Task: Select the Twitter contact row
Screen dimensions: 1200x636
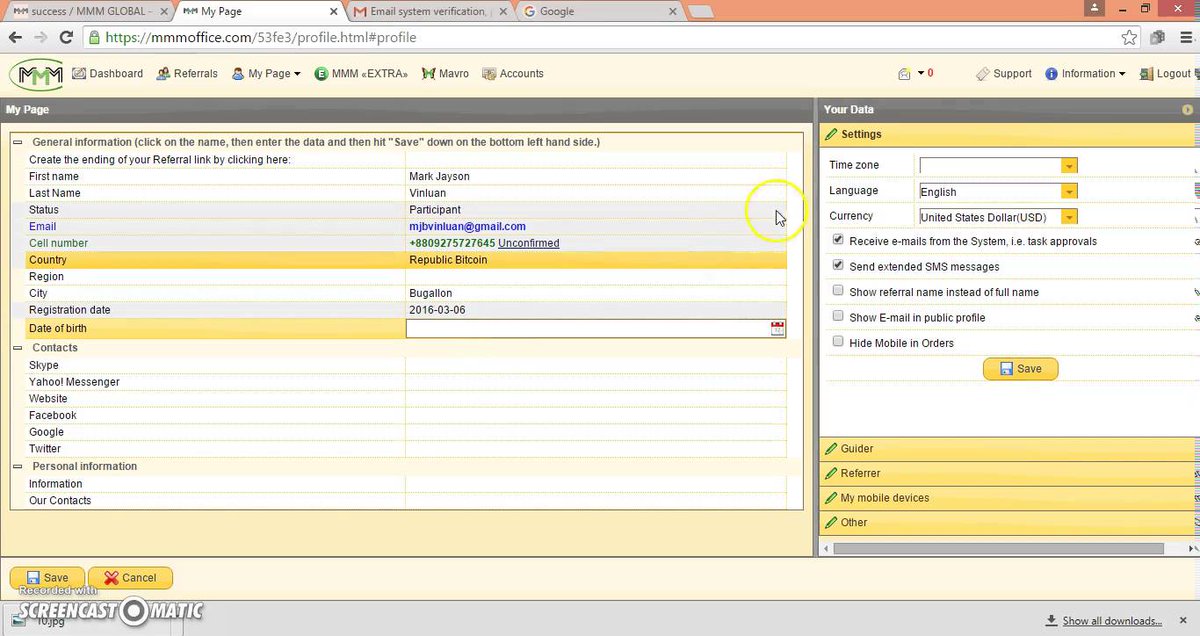Action: (407, 449)
